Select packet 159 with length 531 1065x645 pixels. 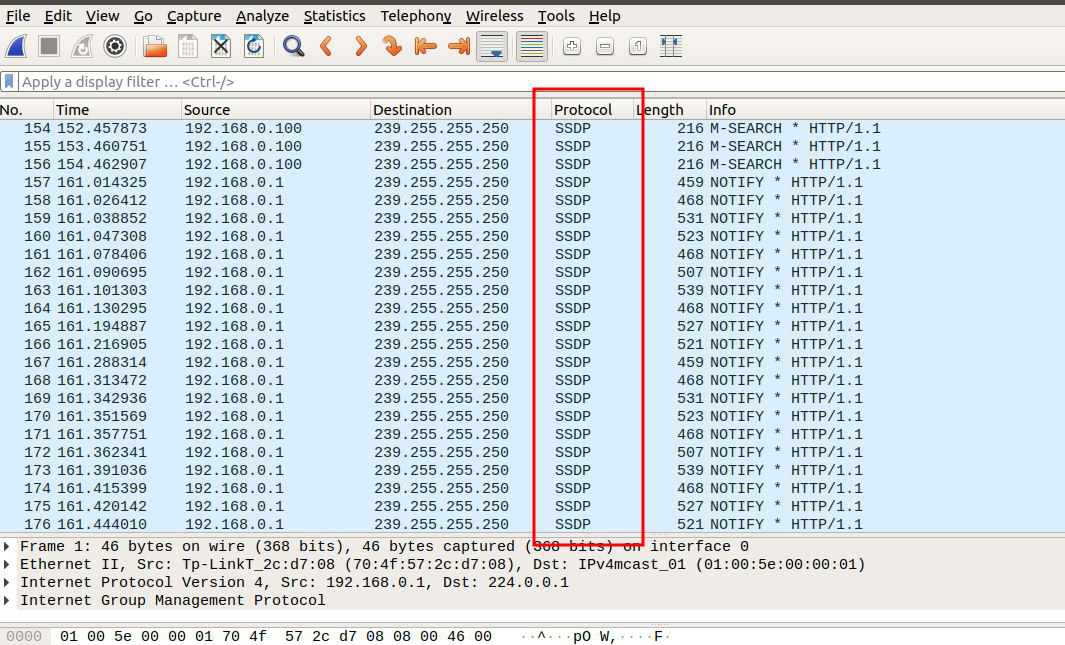coord(532,218)
